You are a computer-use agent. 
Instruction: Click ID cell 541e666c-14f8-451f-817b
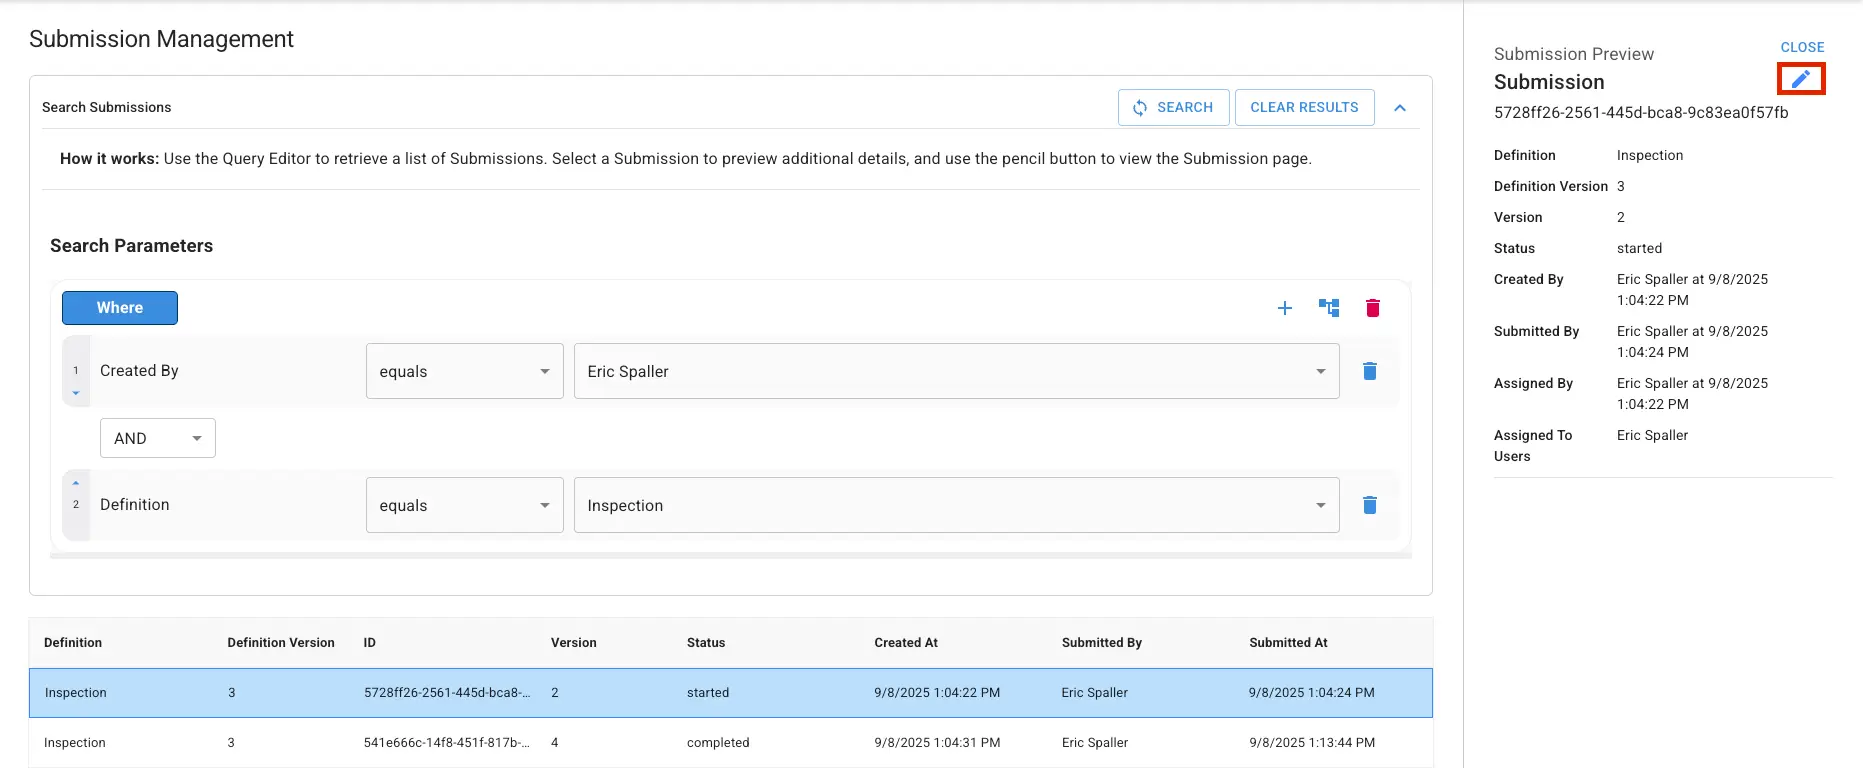click(447, 743)
